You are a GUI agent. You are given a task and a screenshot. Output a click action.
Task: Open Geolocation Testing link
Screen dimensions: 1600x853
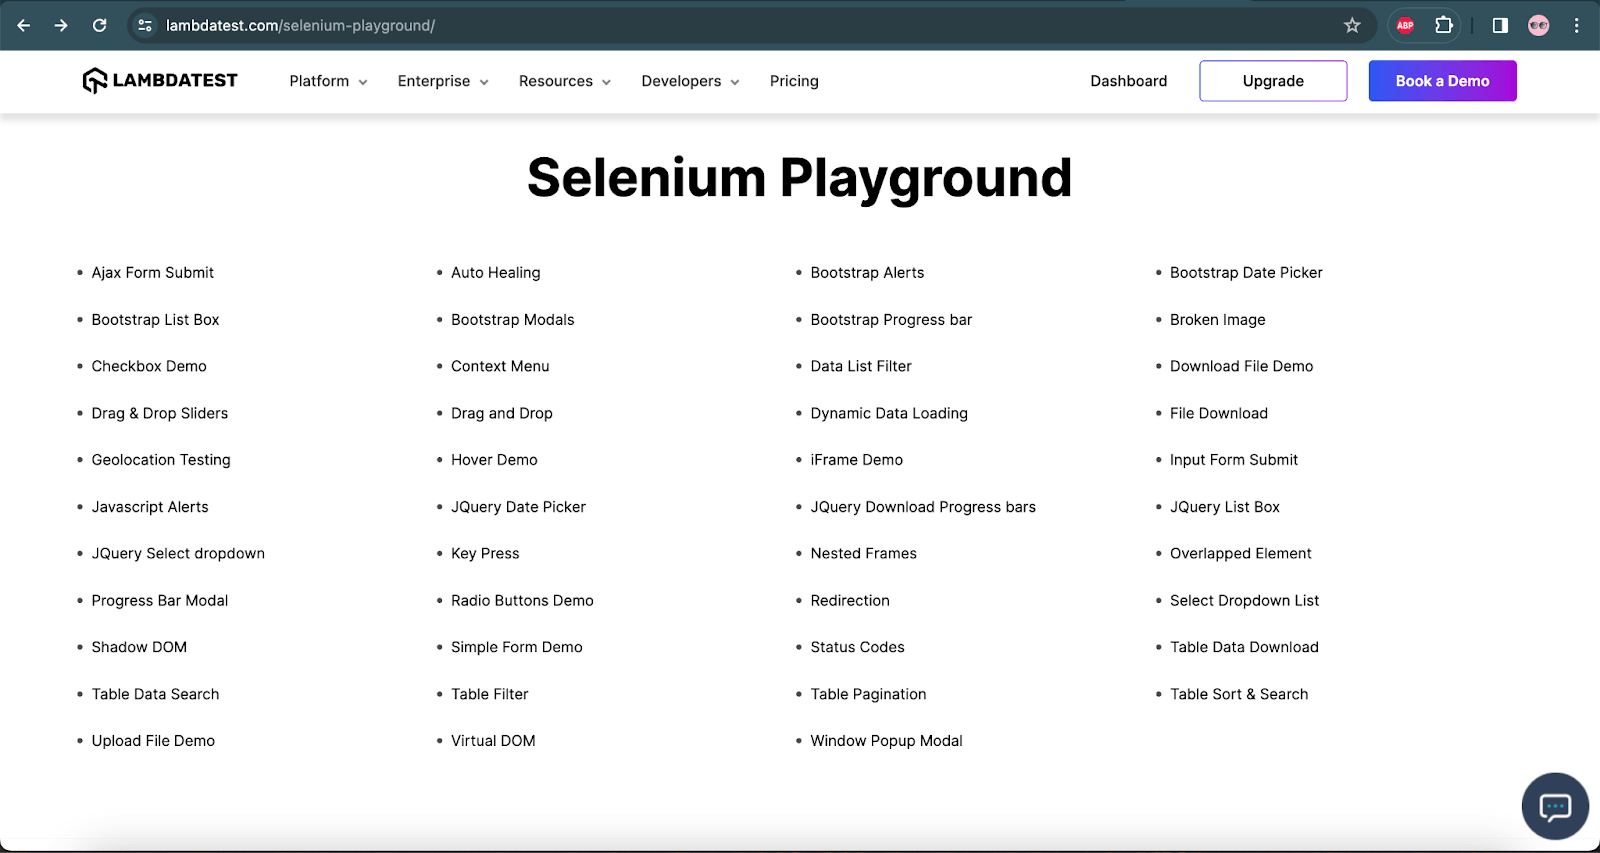[161, 460]
